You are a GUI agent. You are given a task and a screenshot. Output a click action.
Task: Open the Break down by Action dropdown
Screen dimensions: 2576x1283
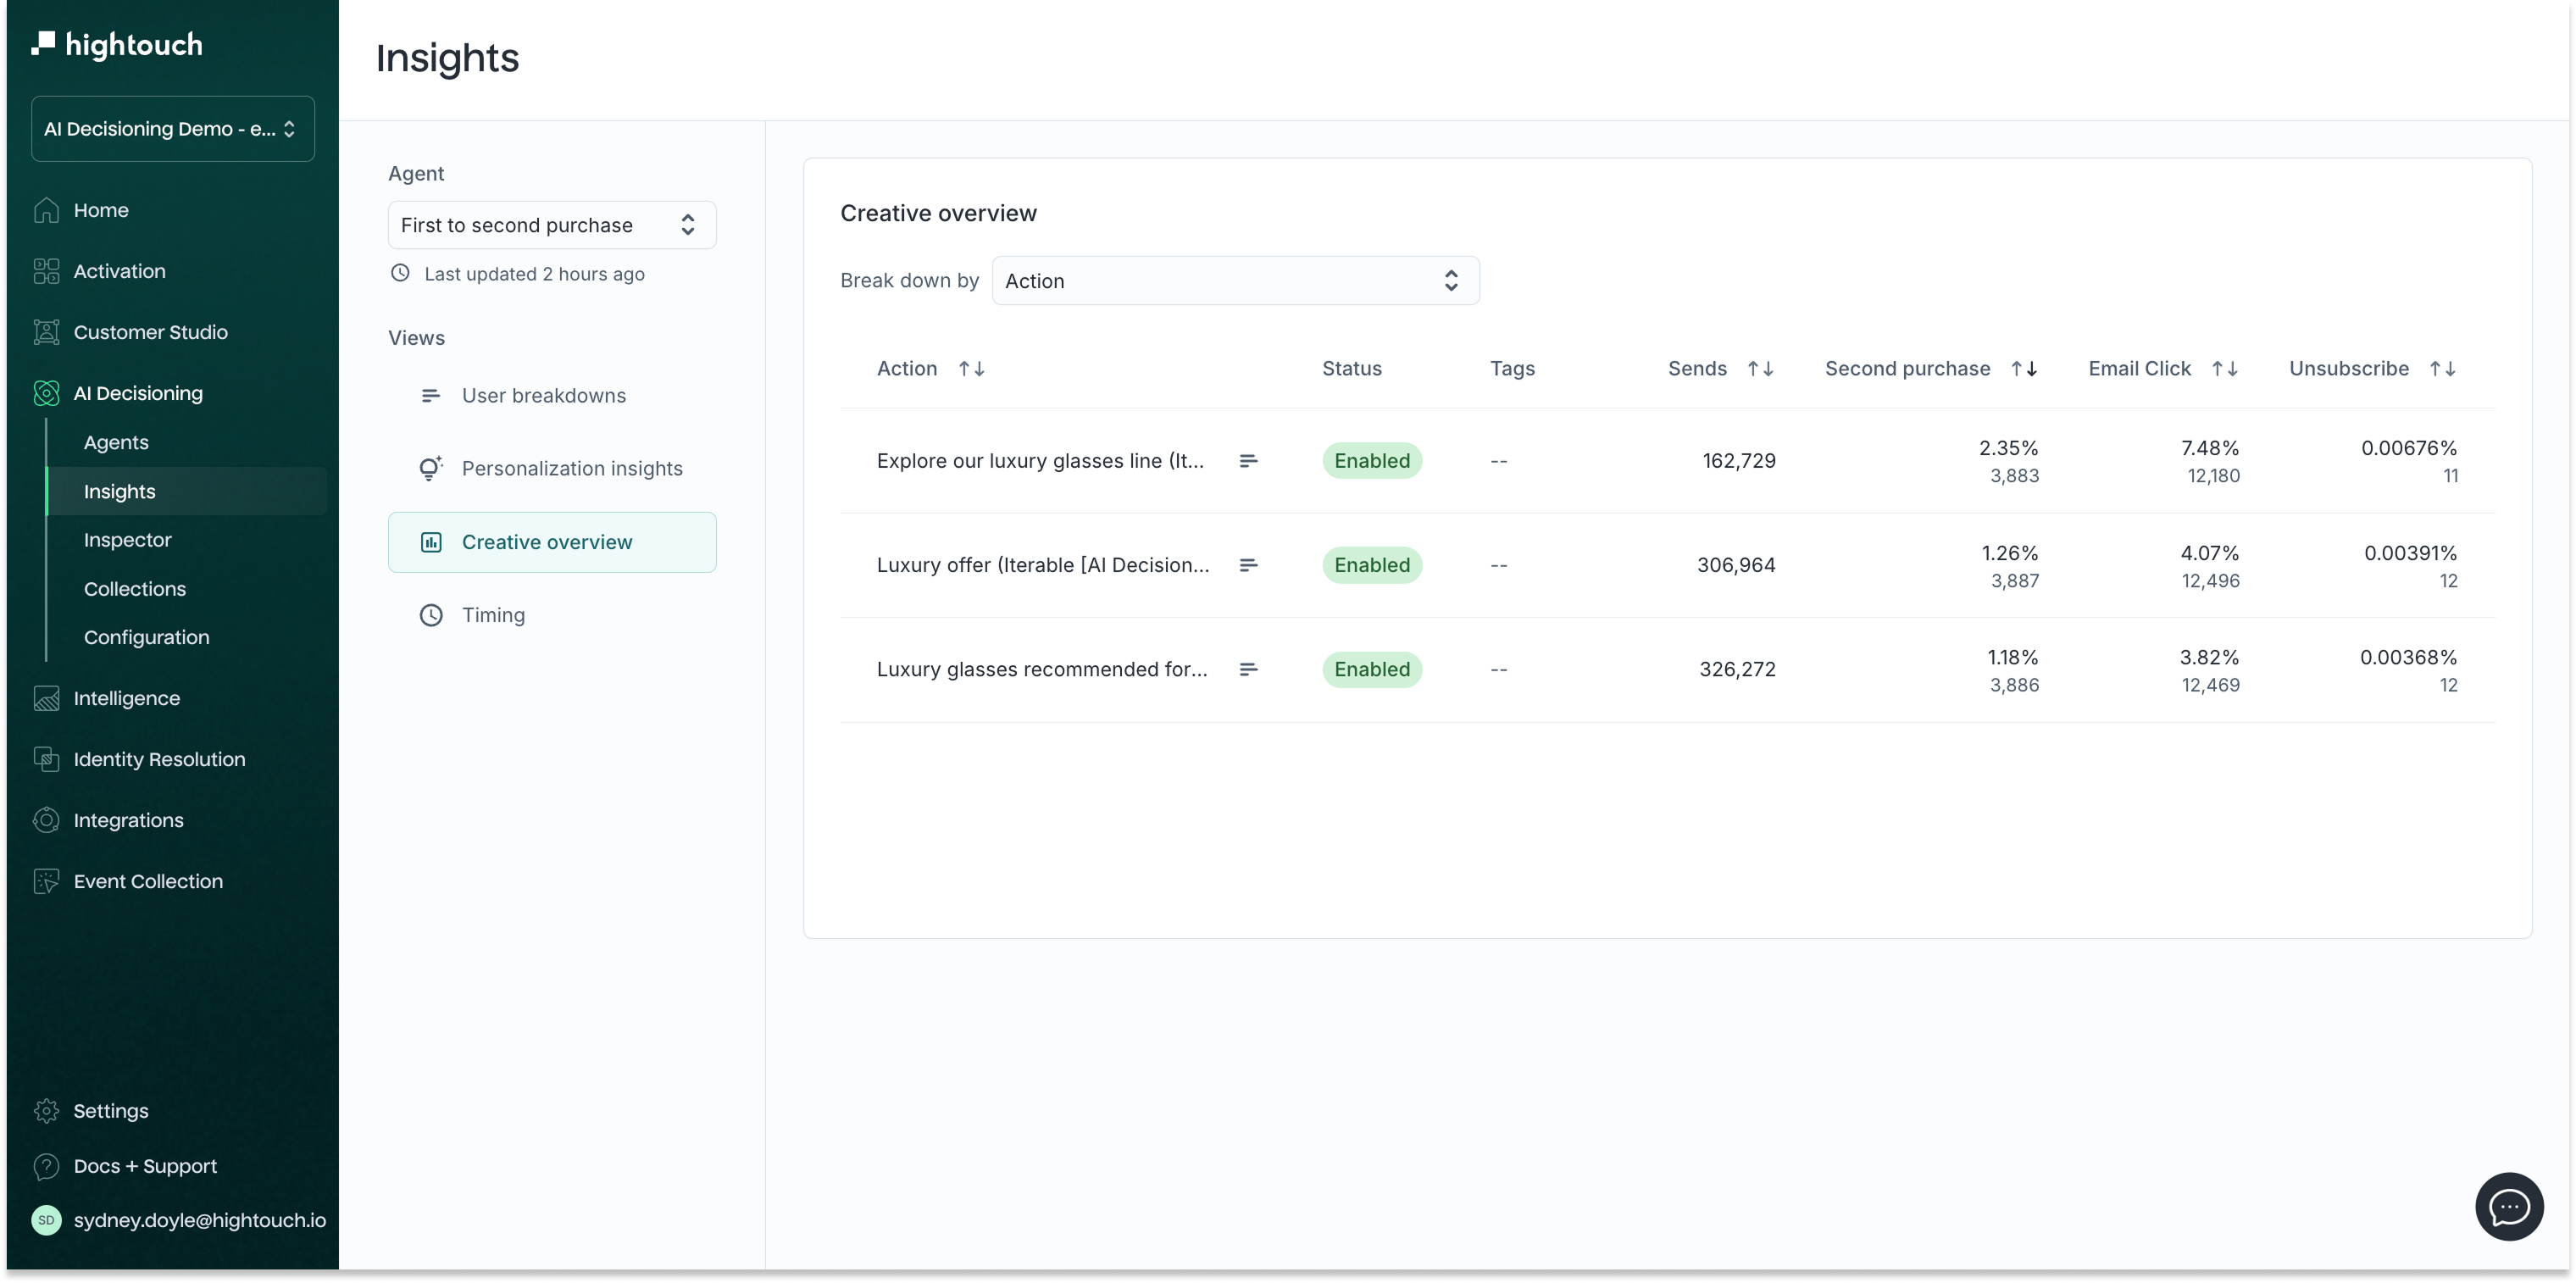1235,281
